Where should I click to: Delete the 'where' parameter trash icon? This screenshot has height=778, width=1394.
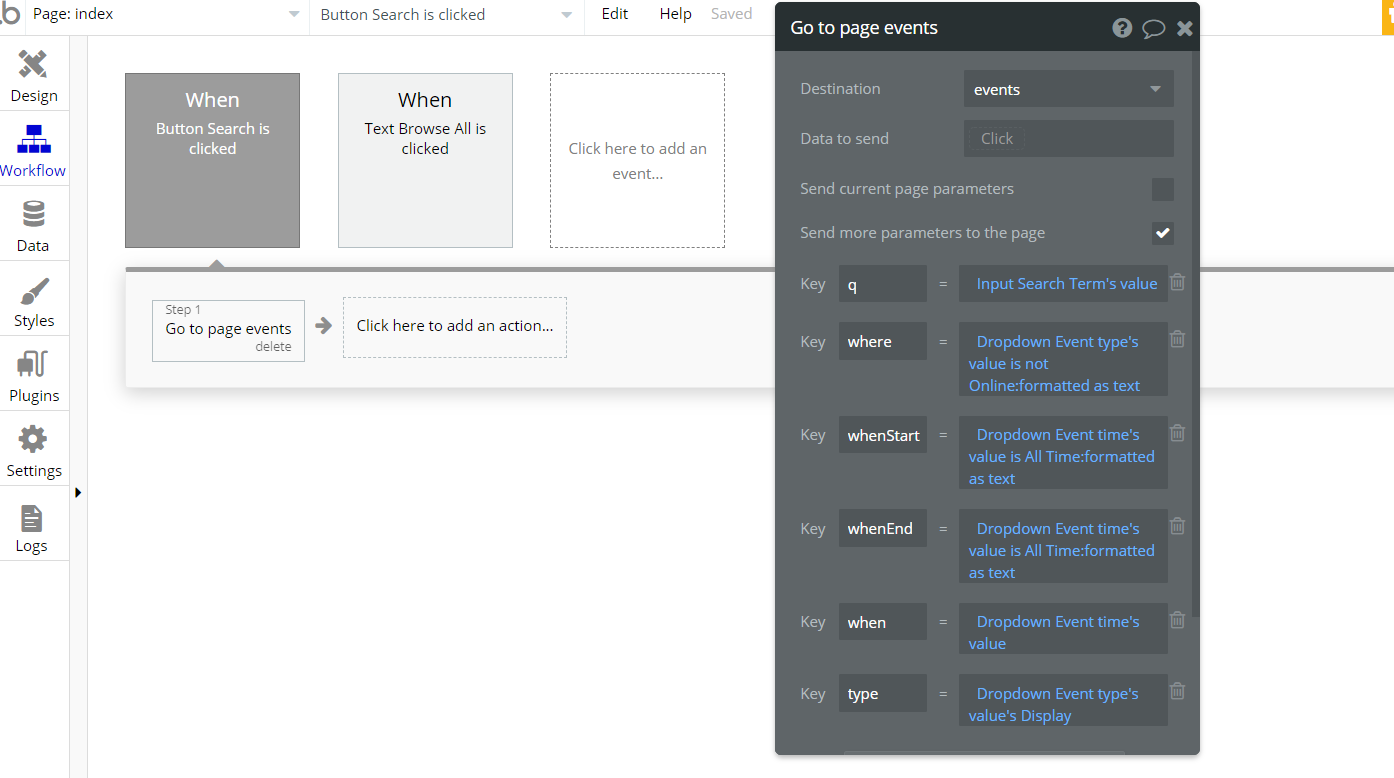(1178, 339)
